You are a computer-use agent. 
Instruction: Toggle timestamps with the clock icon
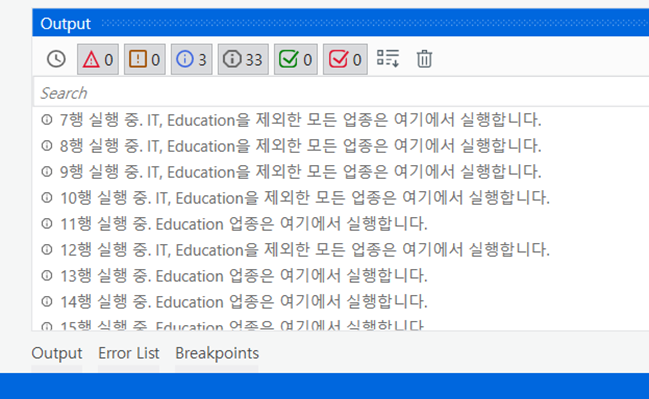(x=56, y=59)
